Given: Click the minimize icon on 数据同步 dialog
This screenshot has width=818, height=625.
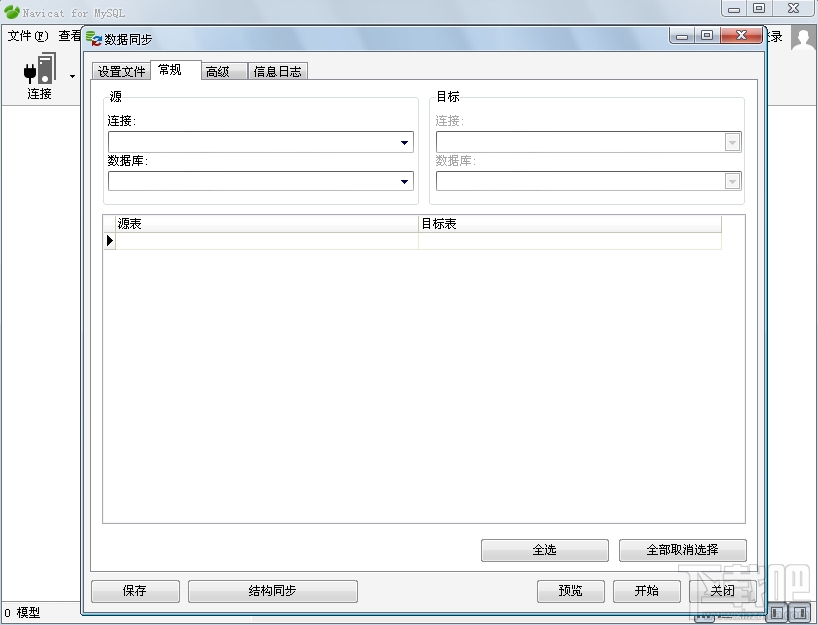Looking at the screenshot, I should [681, 36].
